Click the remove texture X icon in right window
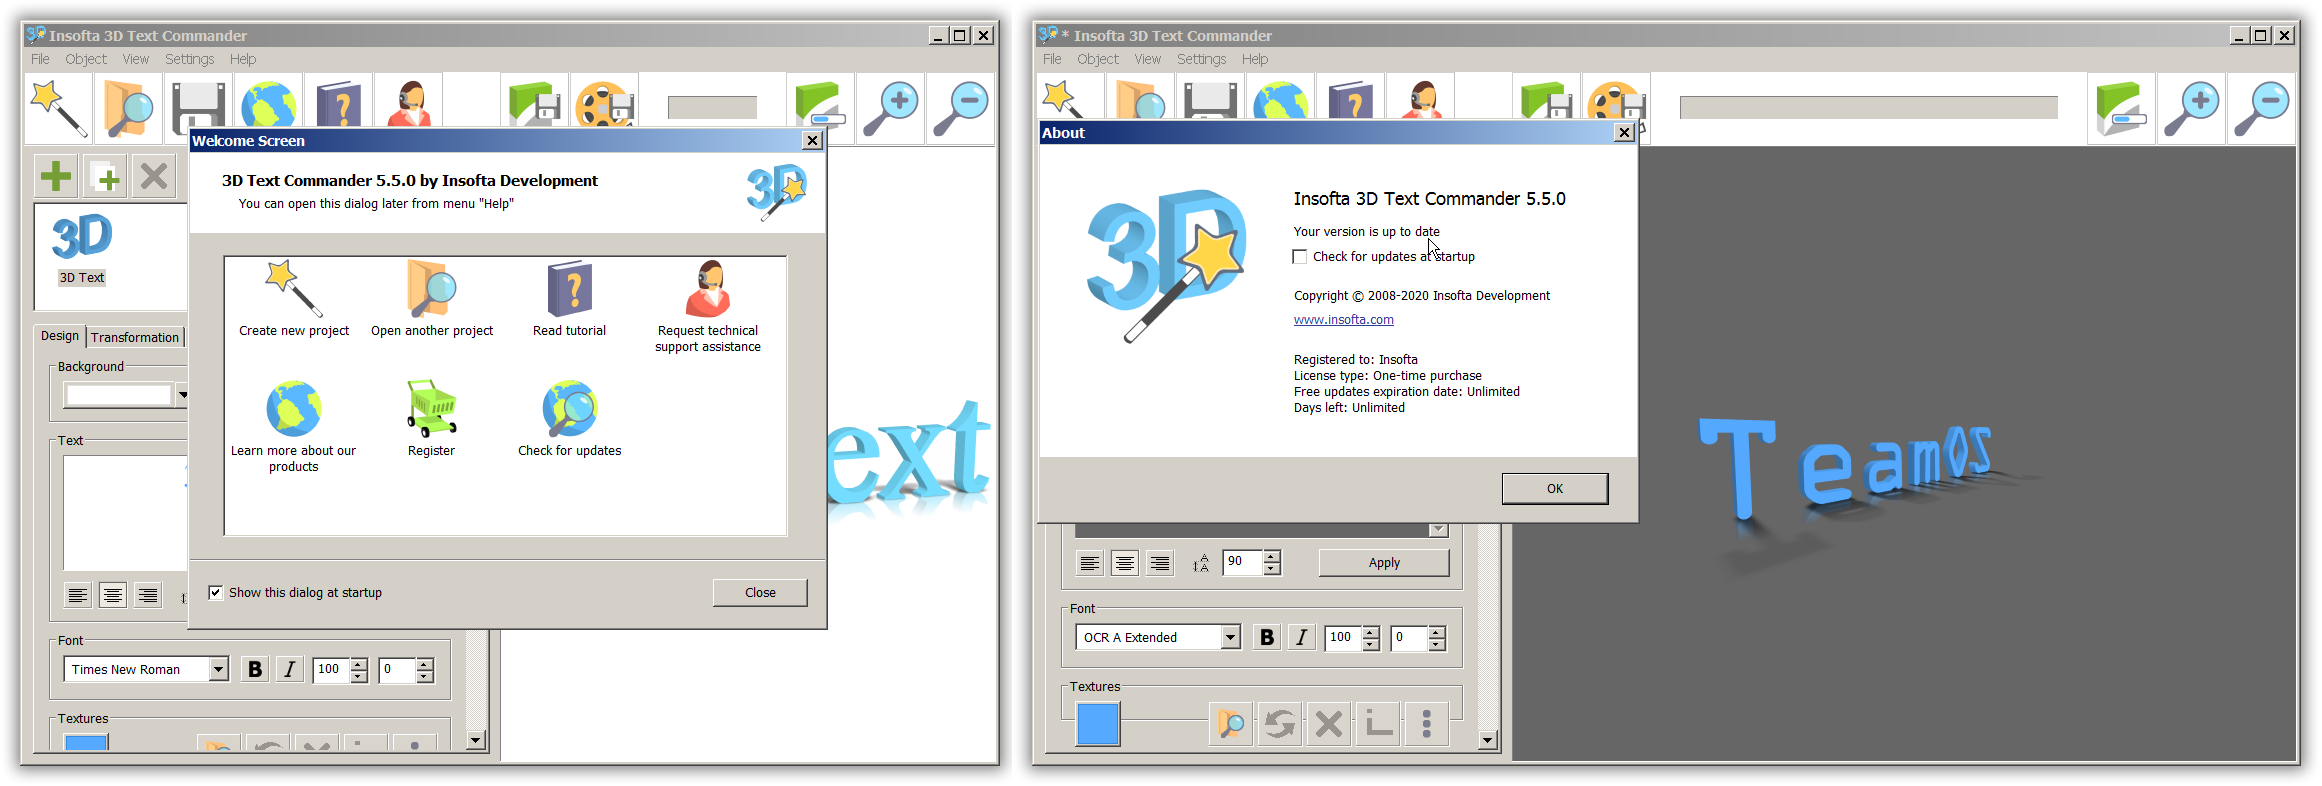Viewport: 2322px width, 786px height. click(x=1329, y=723)
